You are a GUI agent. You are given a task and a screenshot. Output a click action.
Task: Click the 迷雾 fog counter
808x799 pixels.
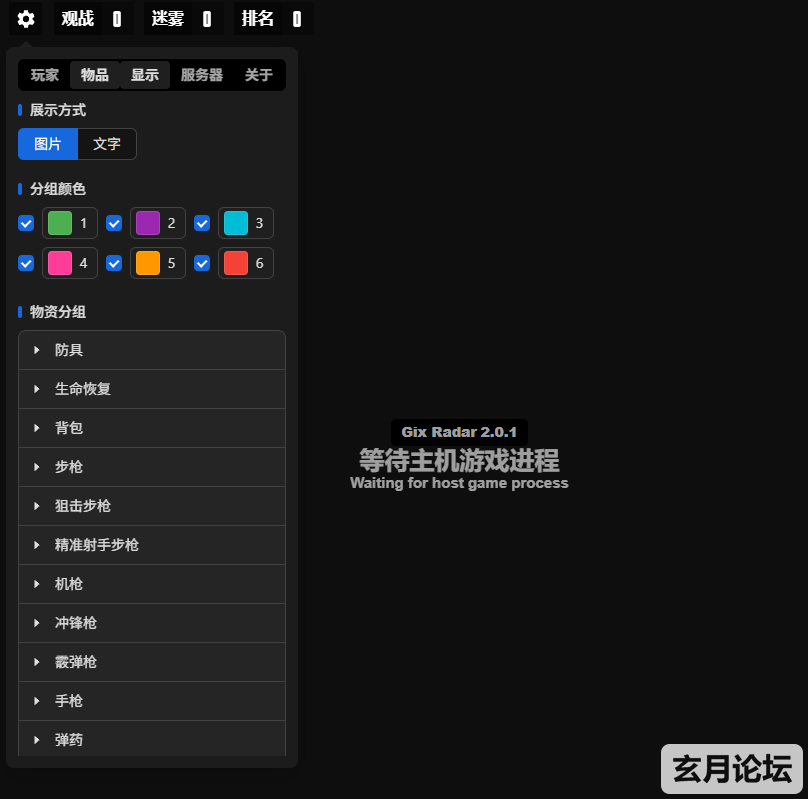click(x=183, y=19)
